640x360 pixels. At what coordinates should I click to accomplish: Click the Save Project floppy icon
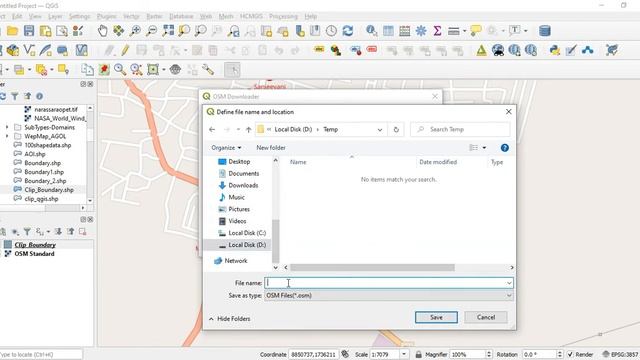pos(29,31)
